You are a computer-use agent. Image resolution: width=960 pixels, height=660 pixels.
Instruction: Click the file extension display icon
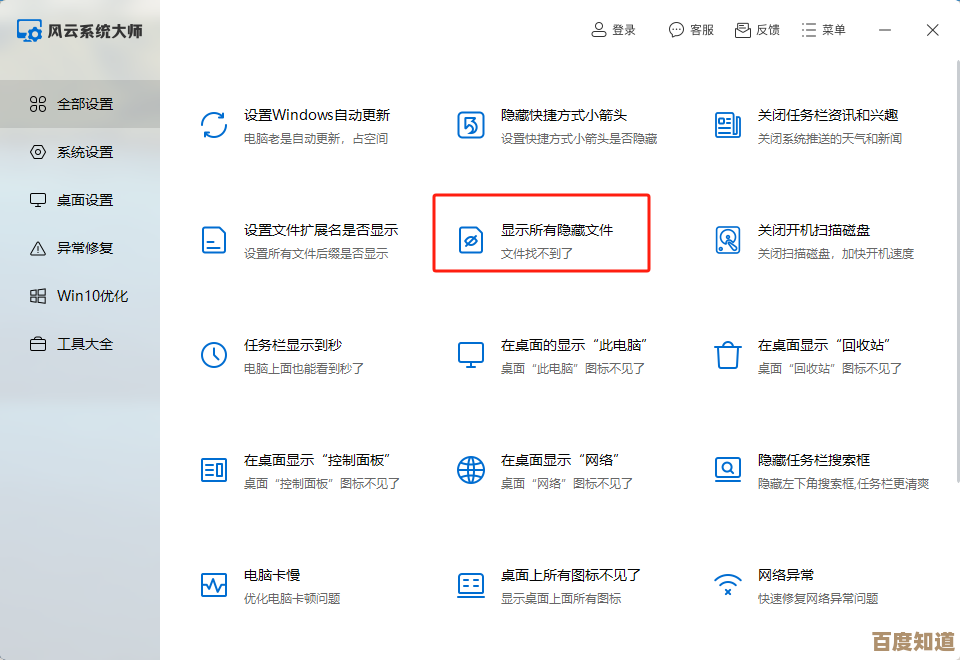coord(214,239)
